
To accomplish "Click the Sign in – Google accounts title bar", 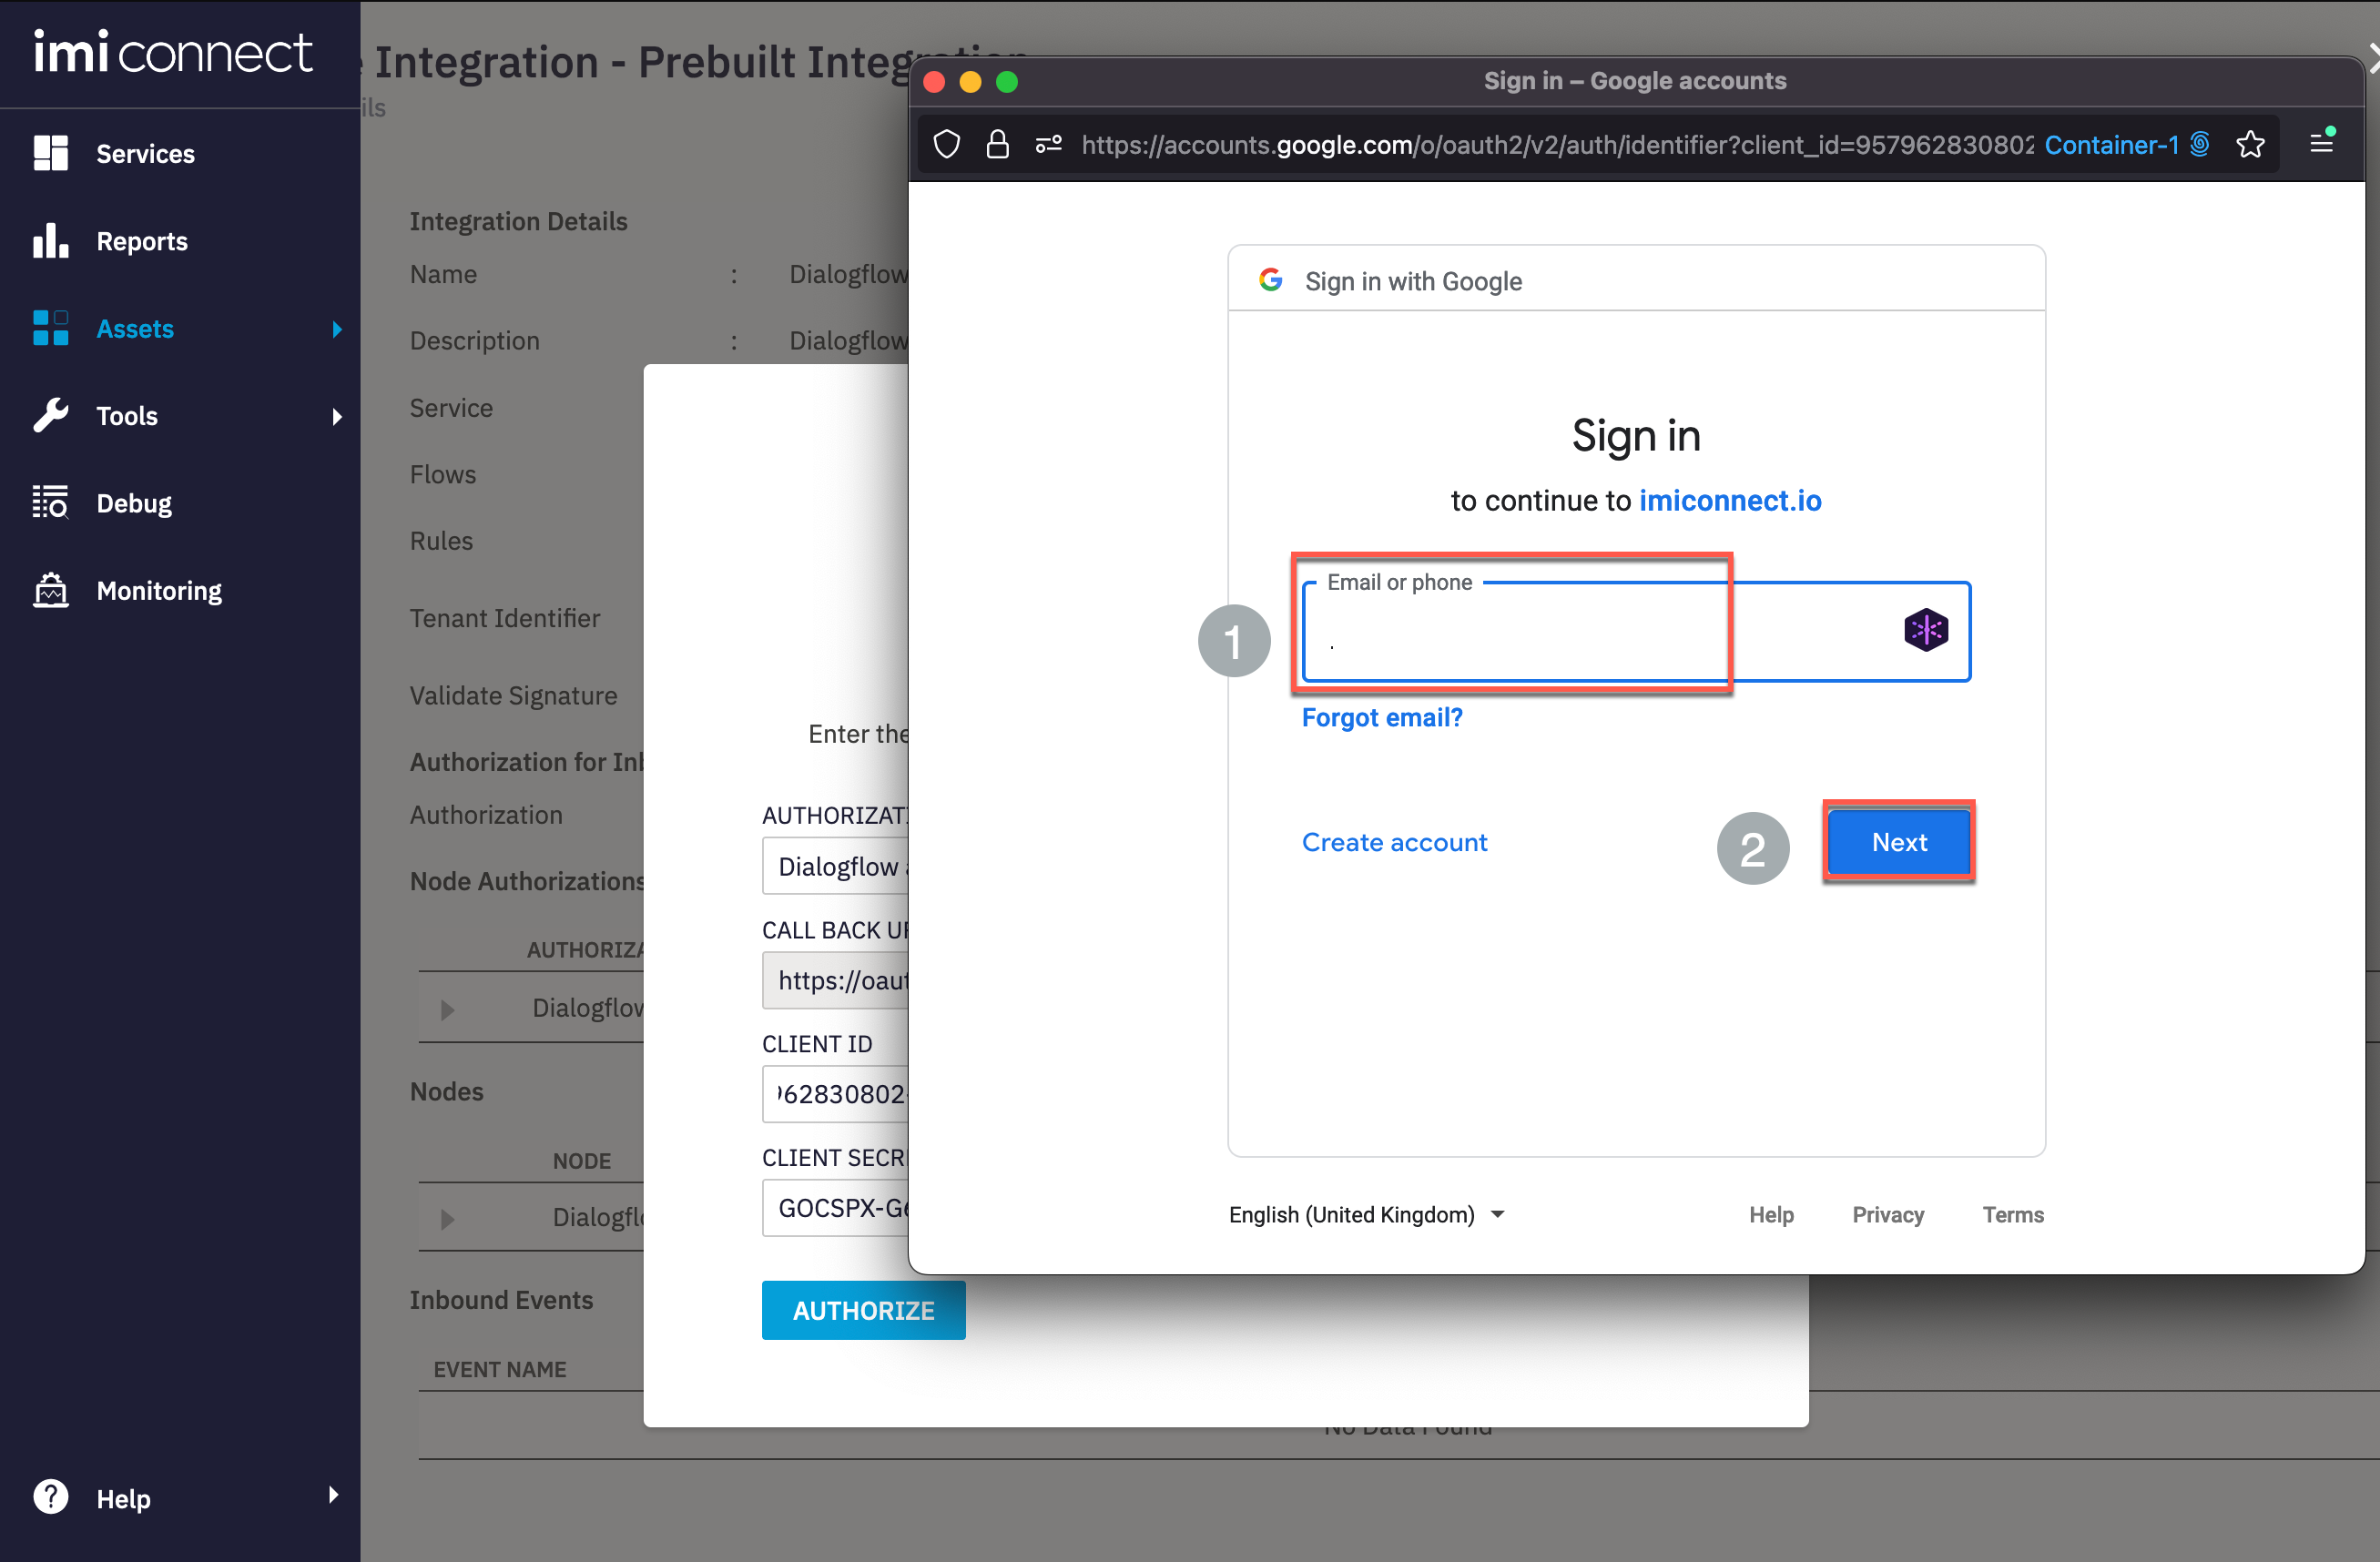I will (x=1635, y=81).
